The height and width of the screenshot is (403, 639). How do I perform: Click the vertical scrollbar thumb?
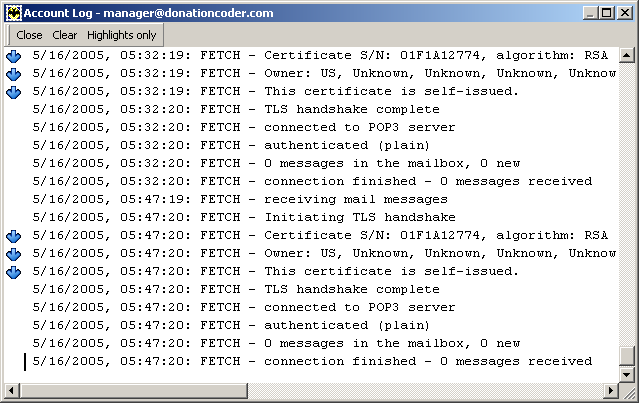pyautogui.click(x=626, y=356)
